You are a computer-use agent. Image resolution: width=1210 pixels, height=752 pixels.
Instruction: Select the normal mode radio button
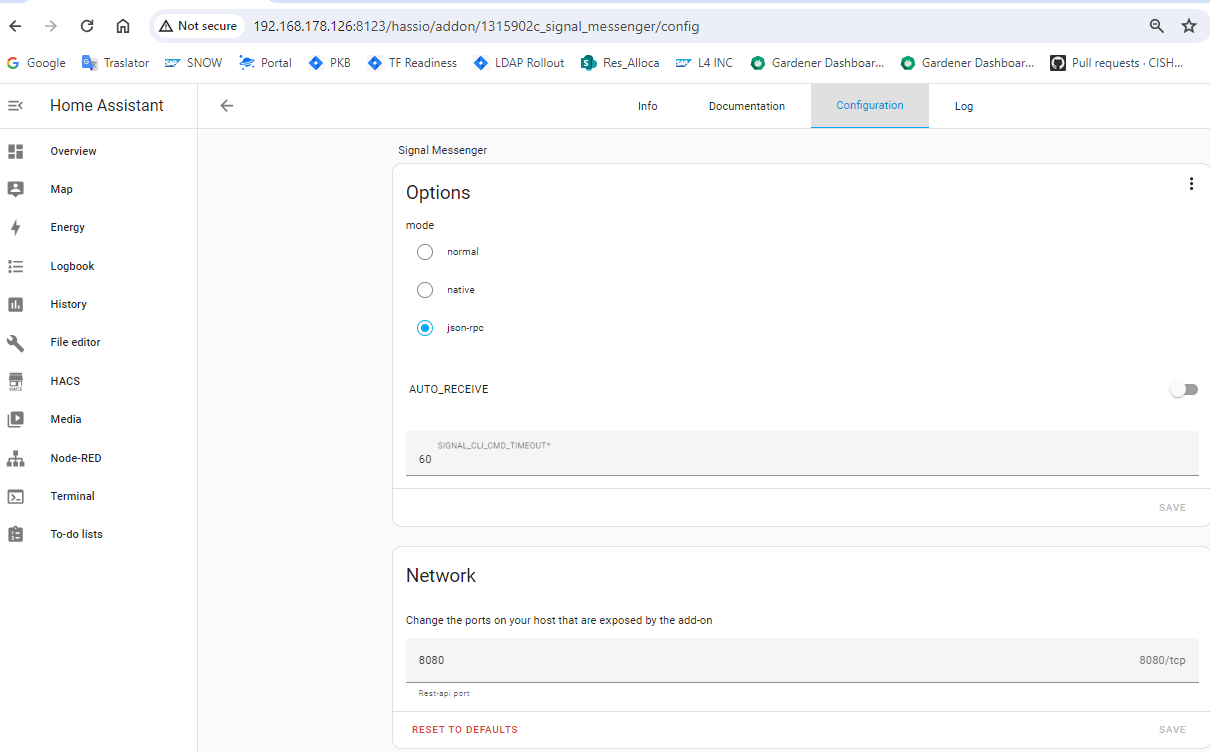point(424,252)
